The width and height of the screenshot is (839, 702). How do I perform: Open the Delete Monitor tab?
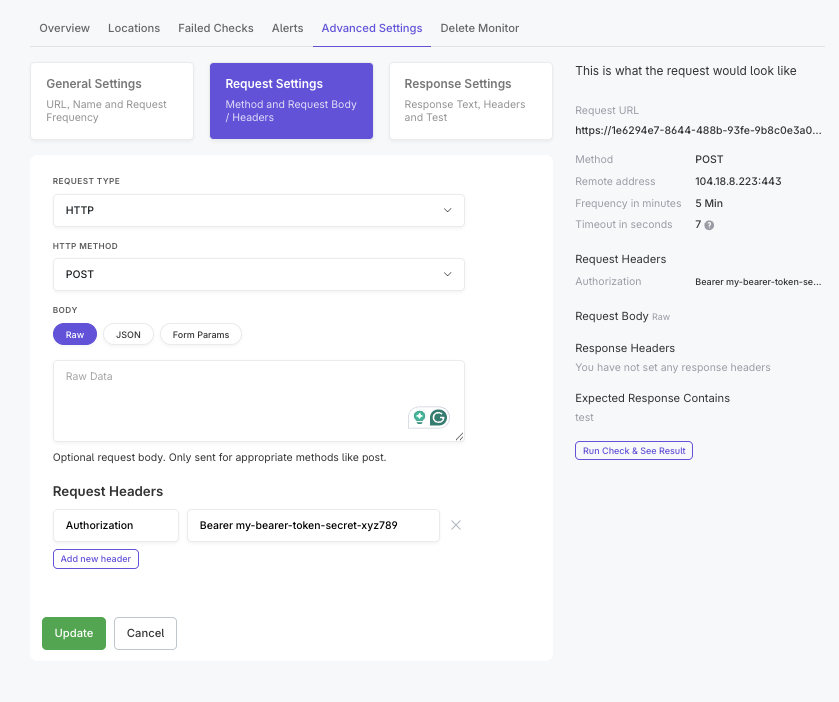click(479, 28)
